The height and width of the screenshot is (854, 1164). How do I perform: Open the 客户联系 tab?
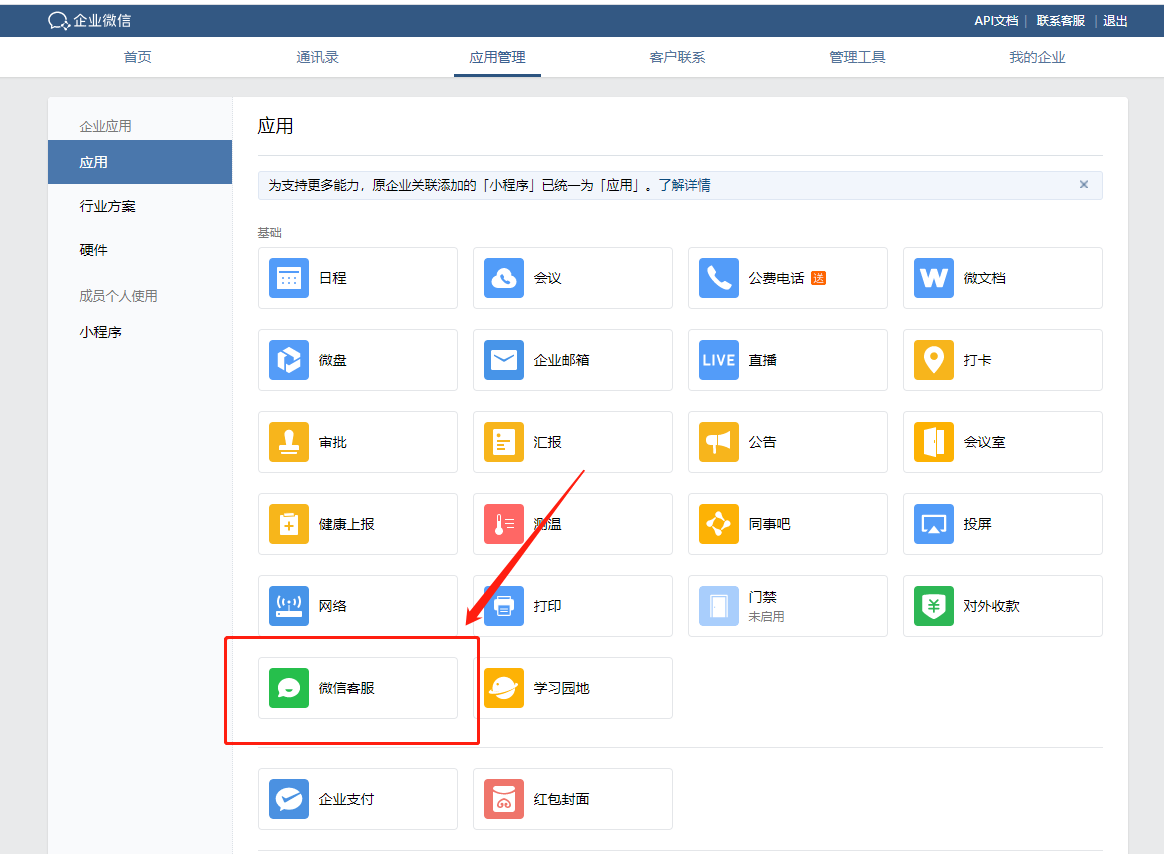click(677, 57)
